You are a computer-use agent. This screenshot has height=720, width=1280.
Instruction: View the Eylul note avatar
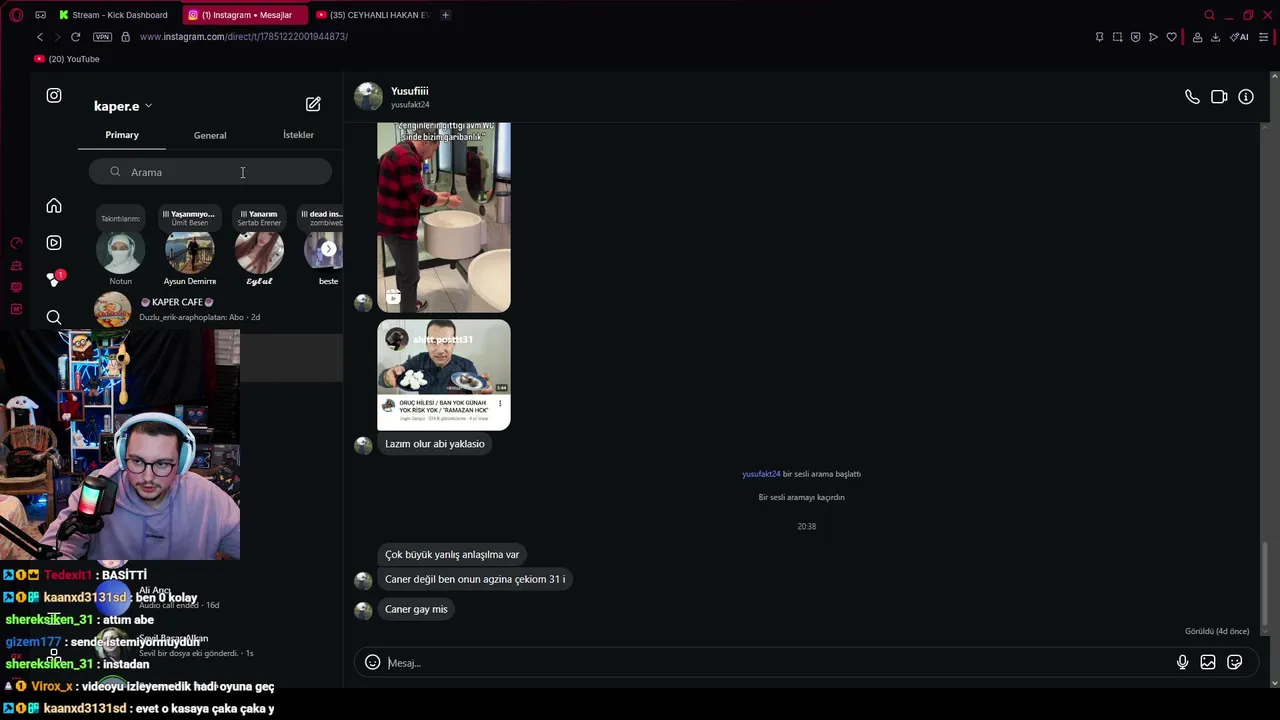point(259,252)
